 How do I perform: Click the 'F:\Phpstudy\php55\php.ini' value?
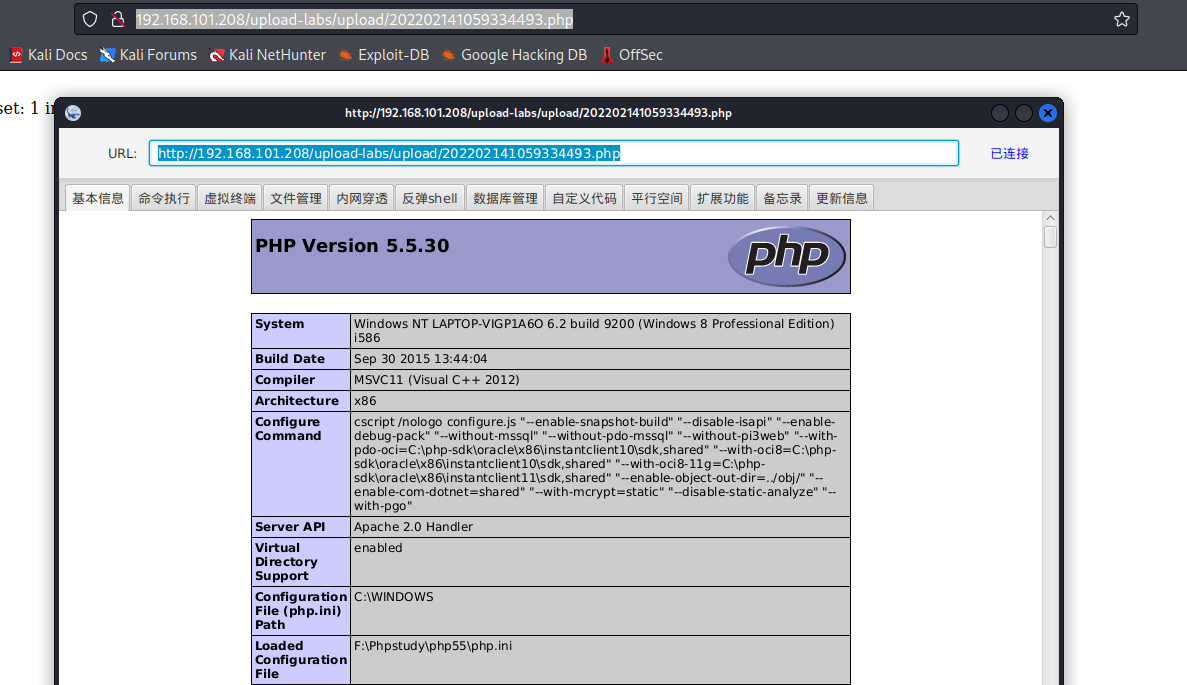tap(433, 646)
